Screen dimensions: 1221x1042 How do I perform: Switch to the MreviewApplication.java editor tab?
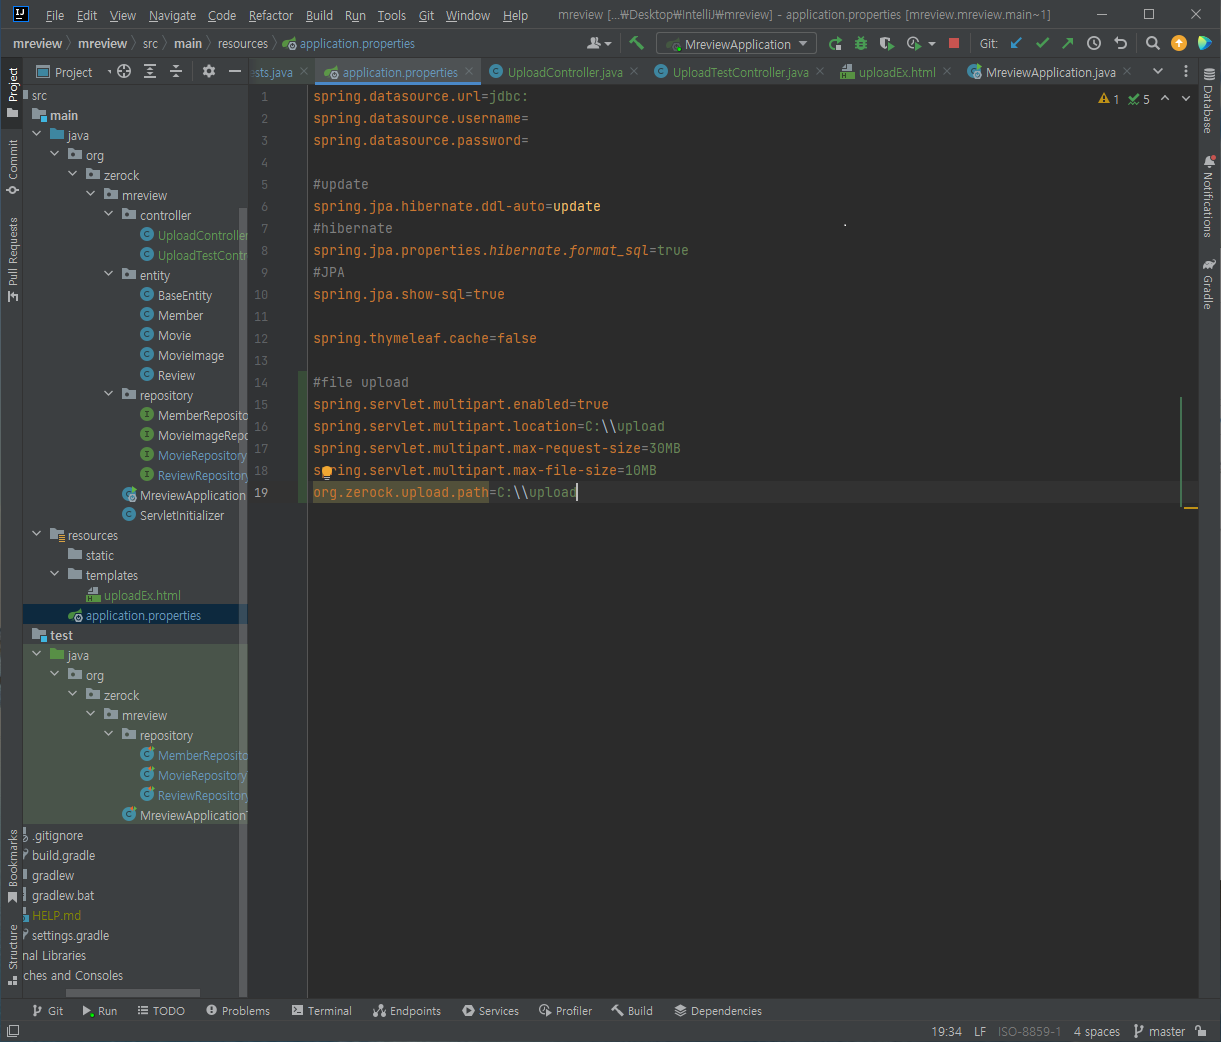click(1049, 72)
